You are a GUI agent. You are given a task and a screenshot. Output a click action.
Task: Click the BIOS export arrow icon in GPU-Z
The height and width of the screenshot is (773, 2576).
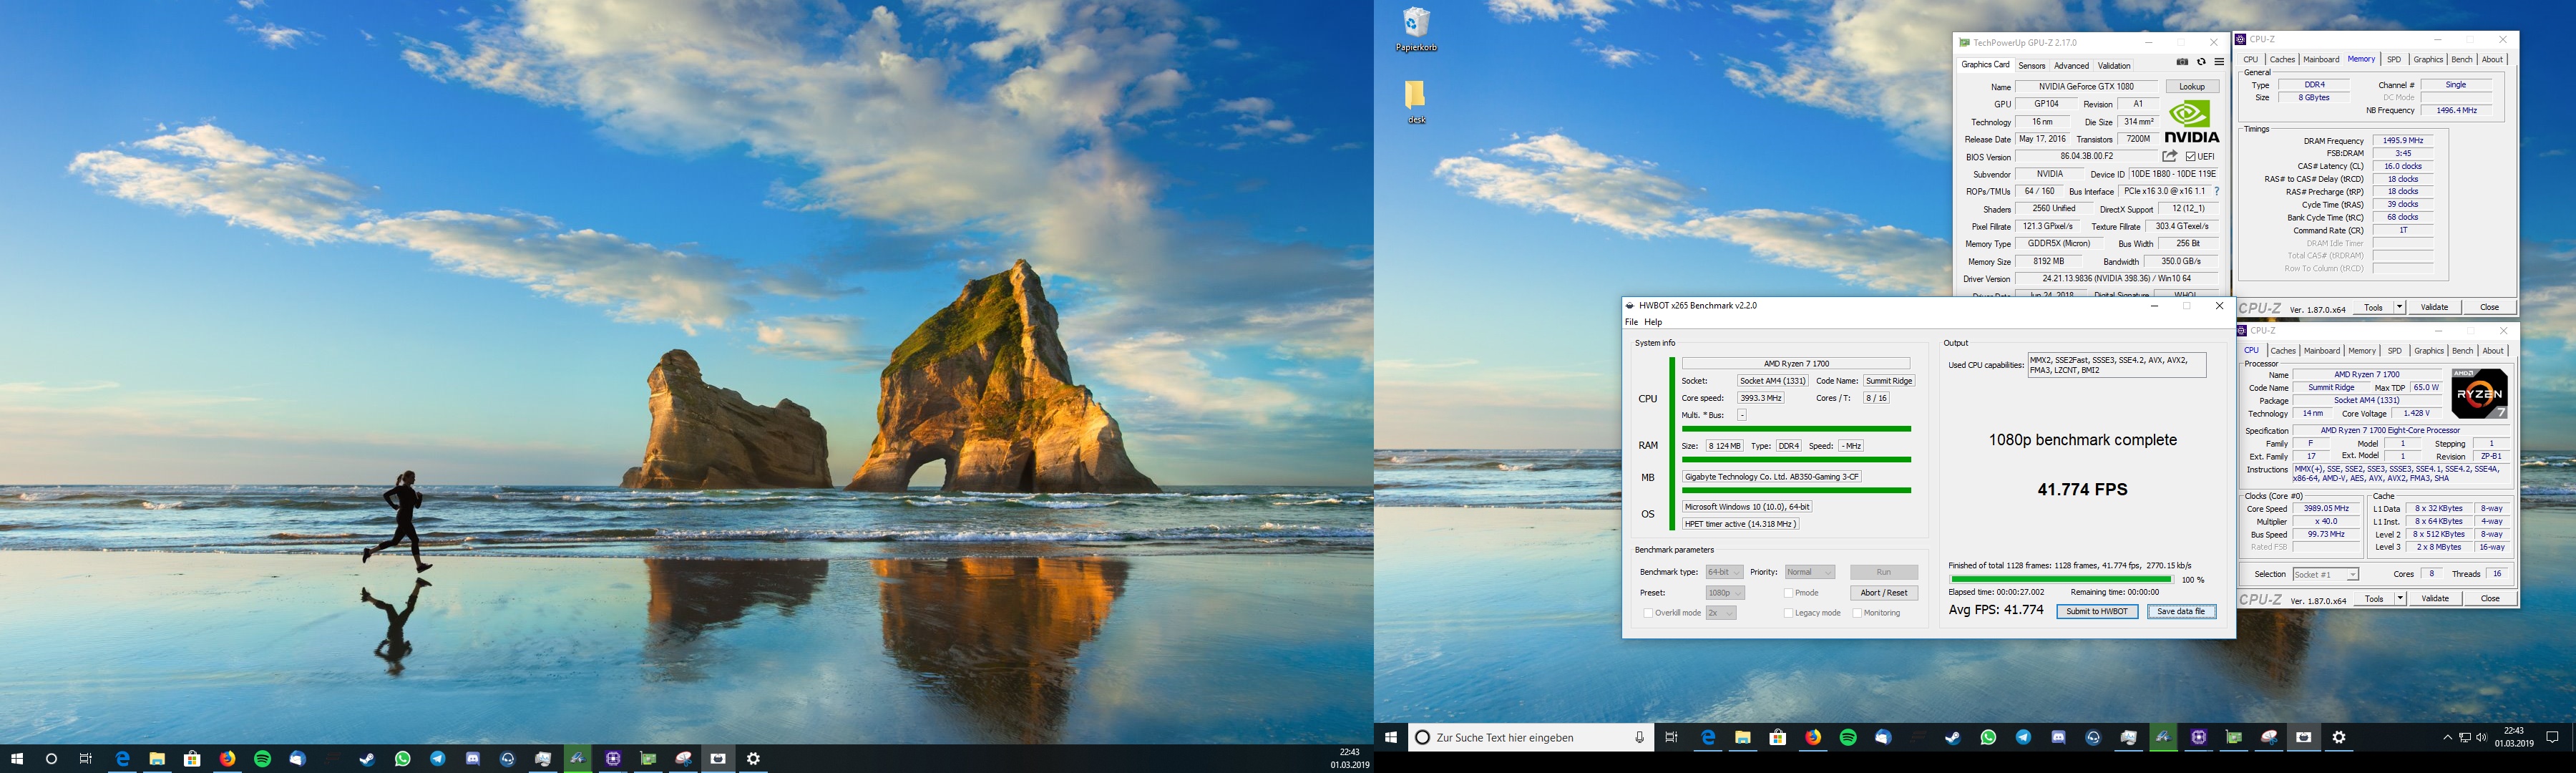(2169, 156)
